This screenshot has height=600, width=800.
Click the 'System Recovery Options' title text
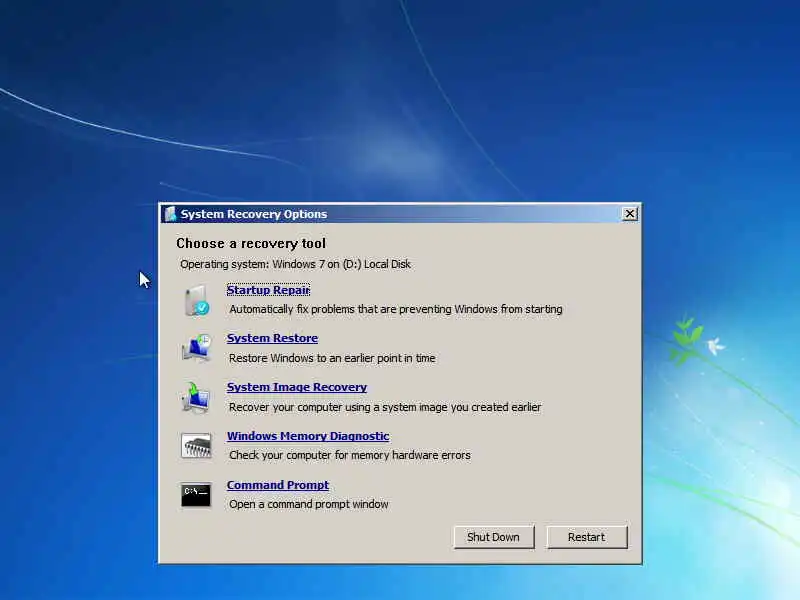(x=254, y=214)
